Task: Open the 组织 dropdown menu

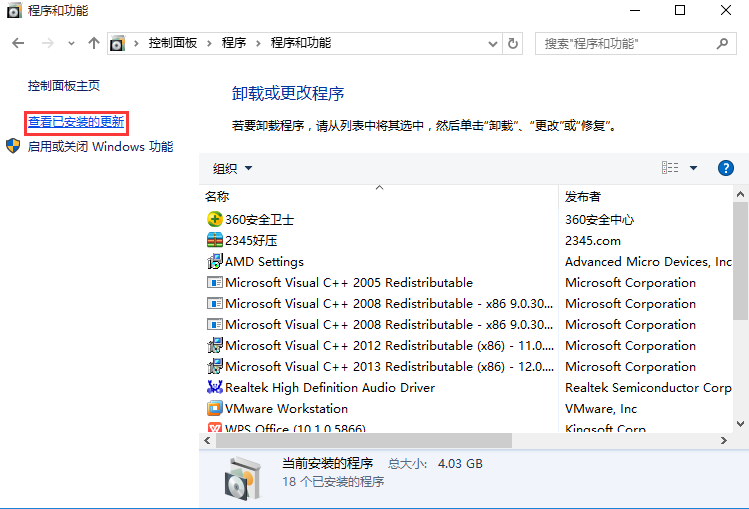Action: (233, 168)
